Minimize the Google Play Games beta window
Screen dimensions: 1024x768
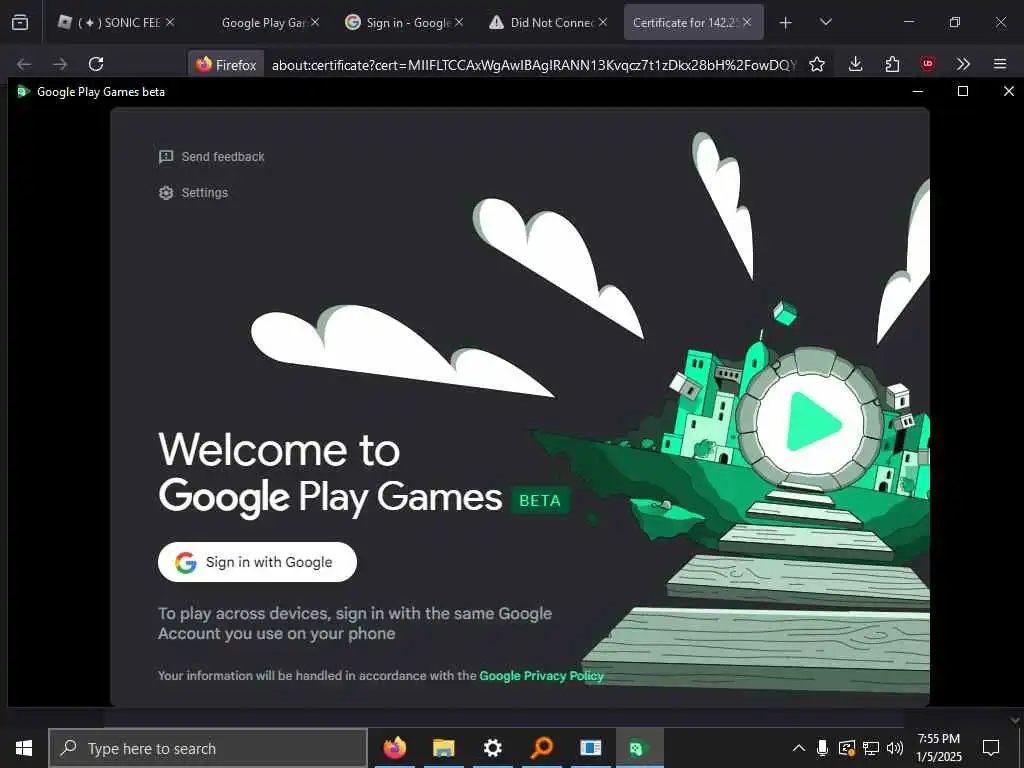click(x=918, y=91)
